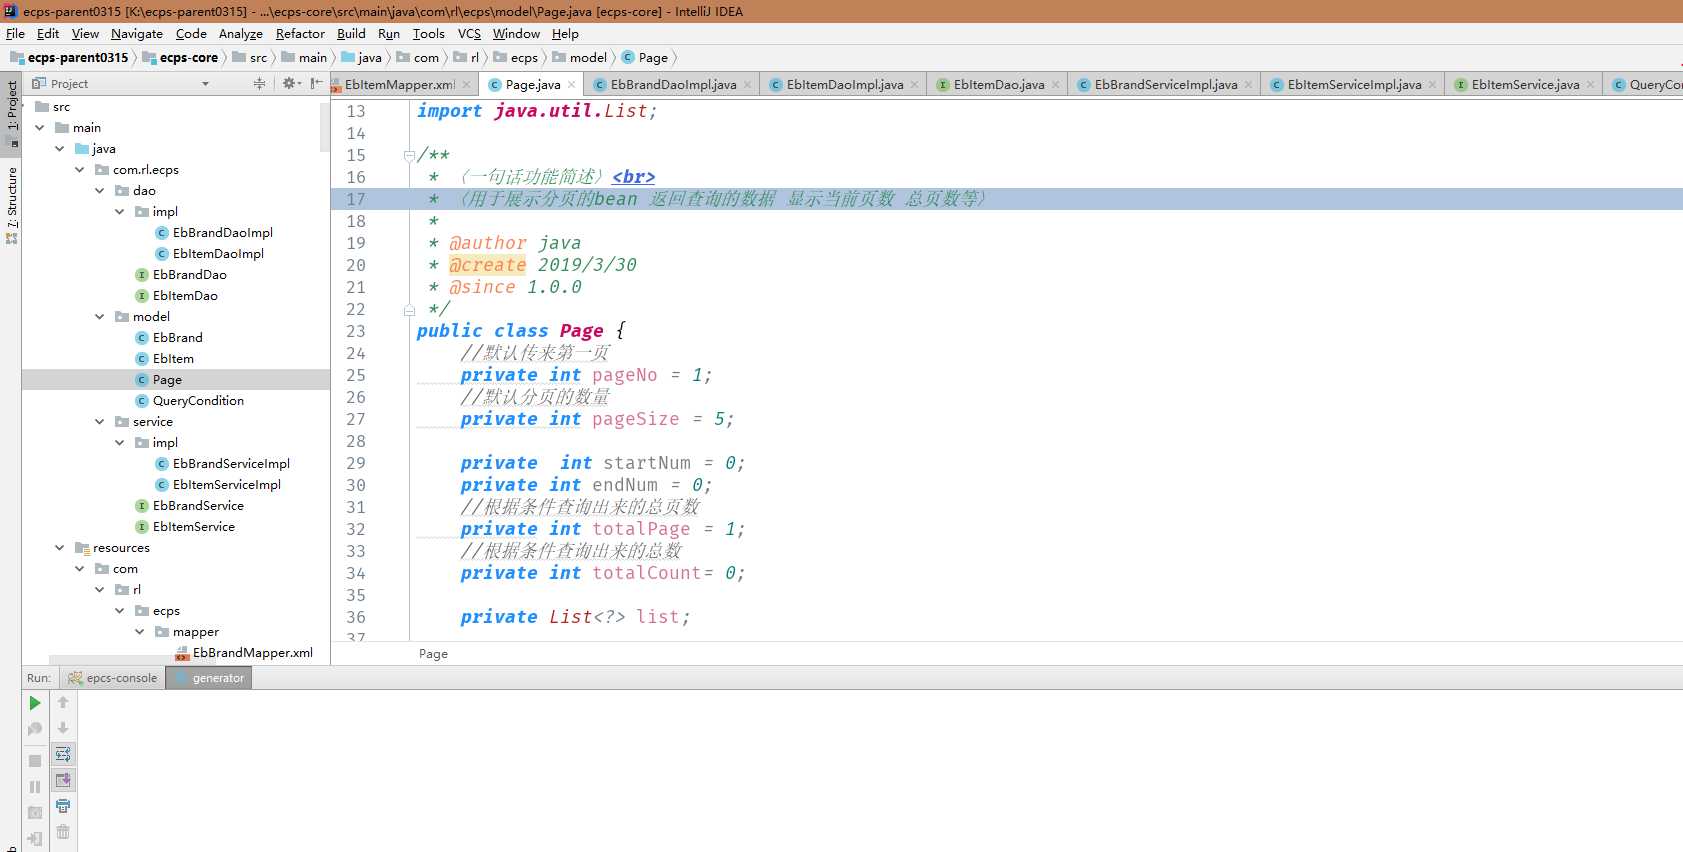This screenshot has height=852, width=1683.
Task: Toggle soft-wrap in Run console
Action: click(63, 754)
